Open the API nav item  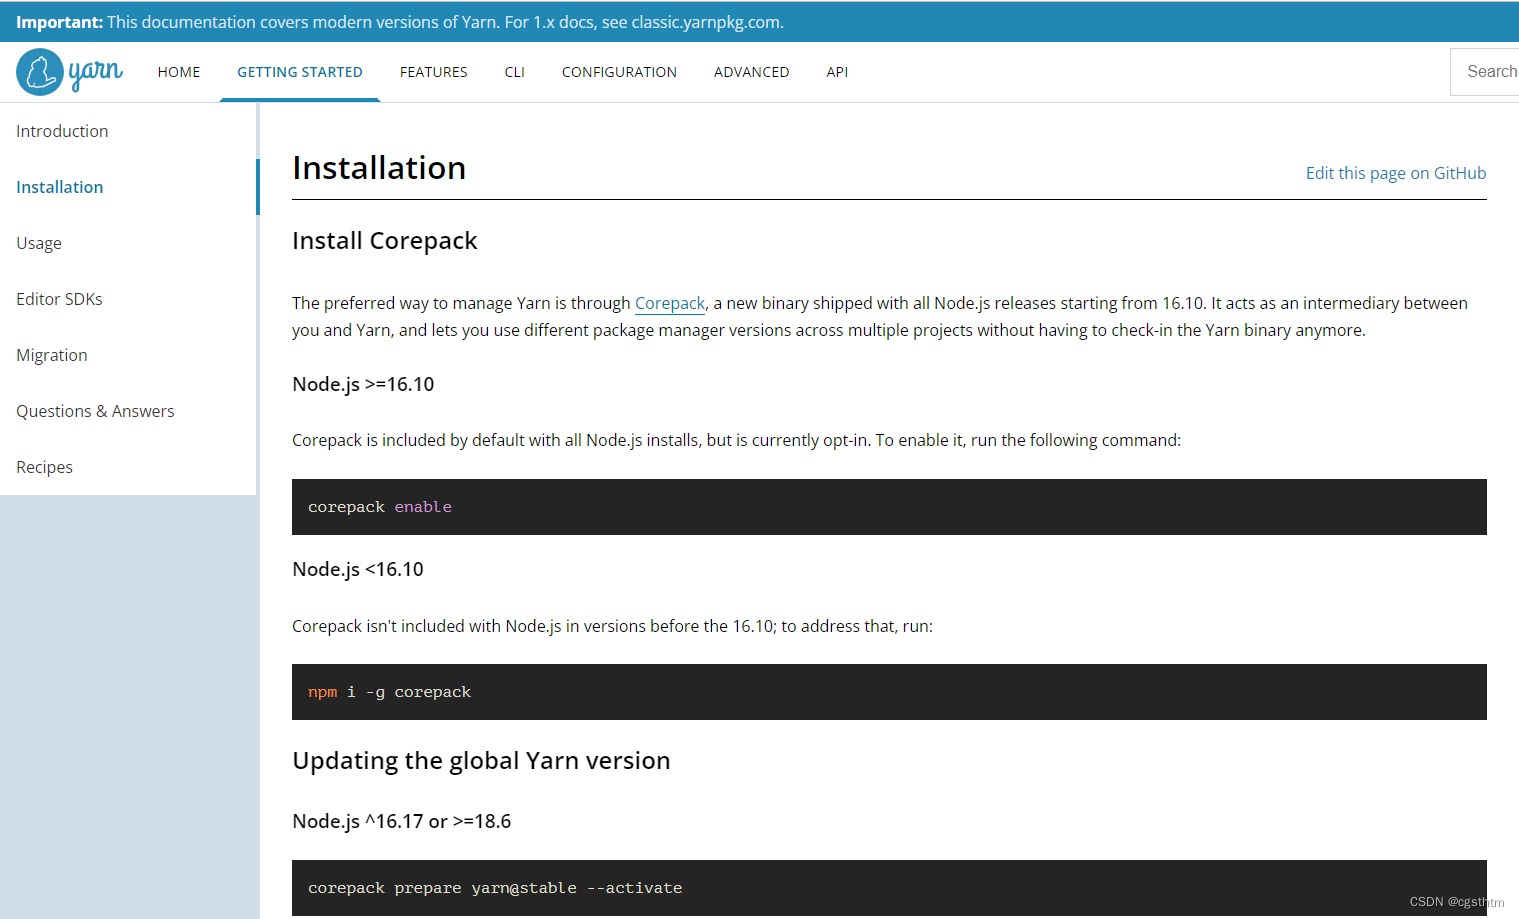[838, 72]
